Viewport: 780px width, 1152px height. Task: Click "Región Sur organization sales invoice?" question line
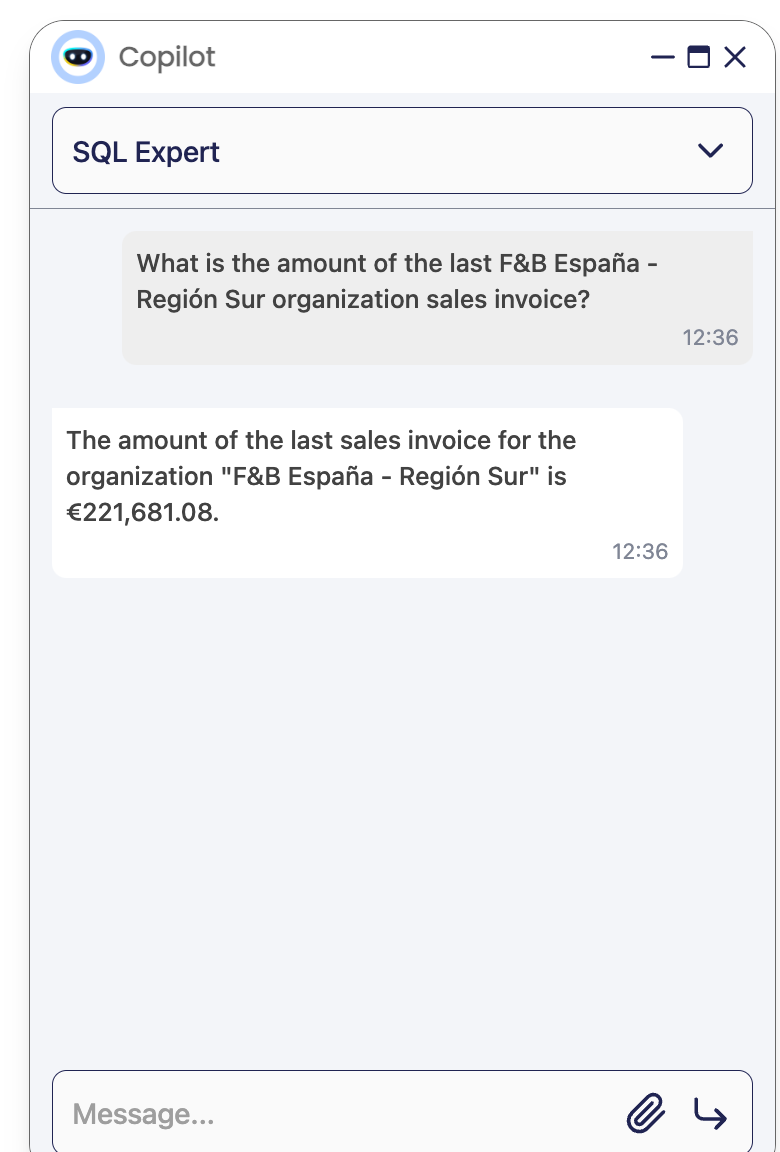click(x=363, y=300)
